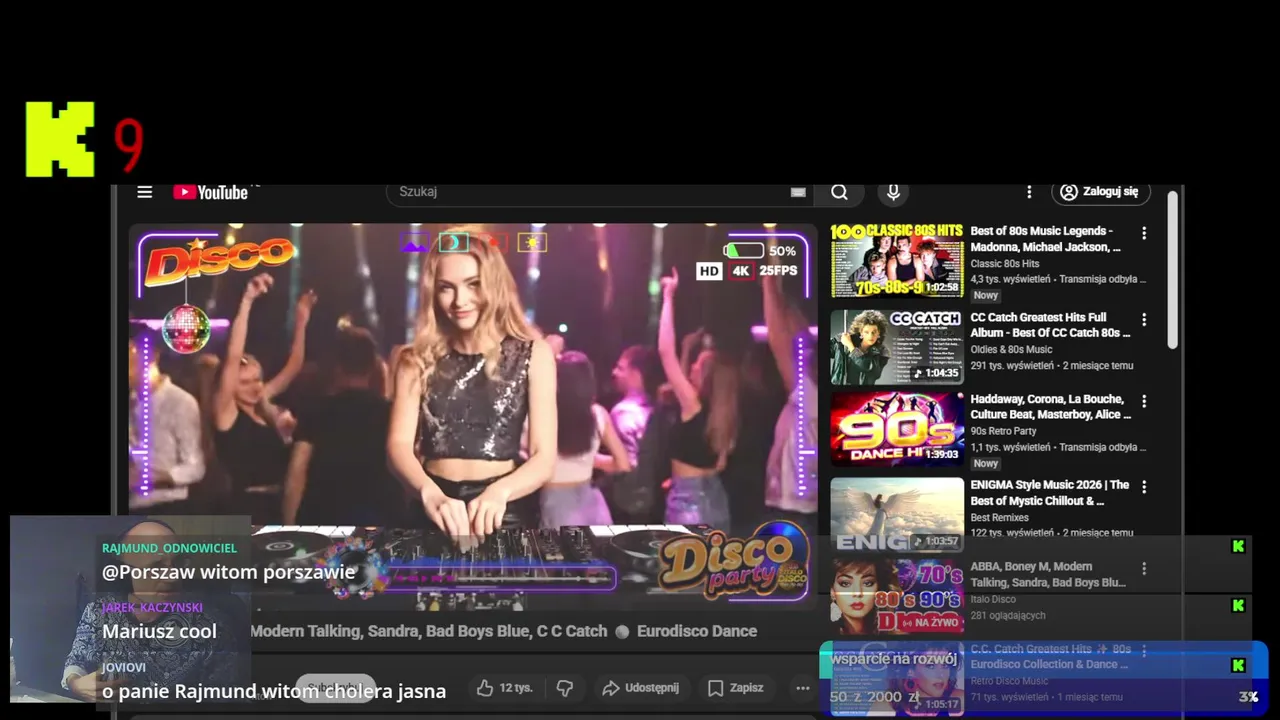The image size is (1280, 720).
Task: Click the magnifier search button
Action: pyautogui.click(x=840, y=192)
